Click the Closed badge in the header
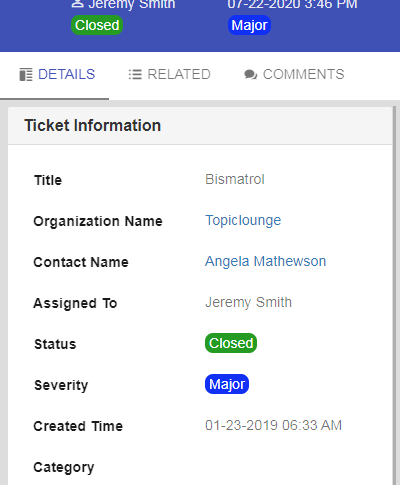This screenshot has height=485, width=400. coord(97,25)
